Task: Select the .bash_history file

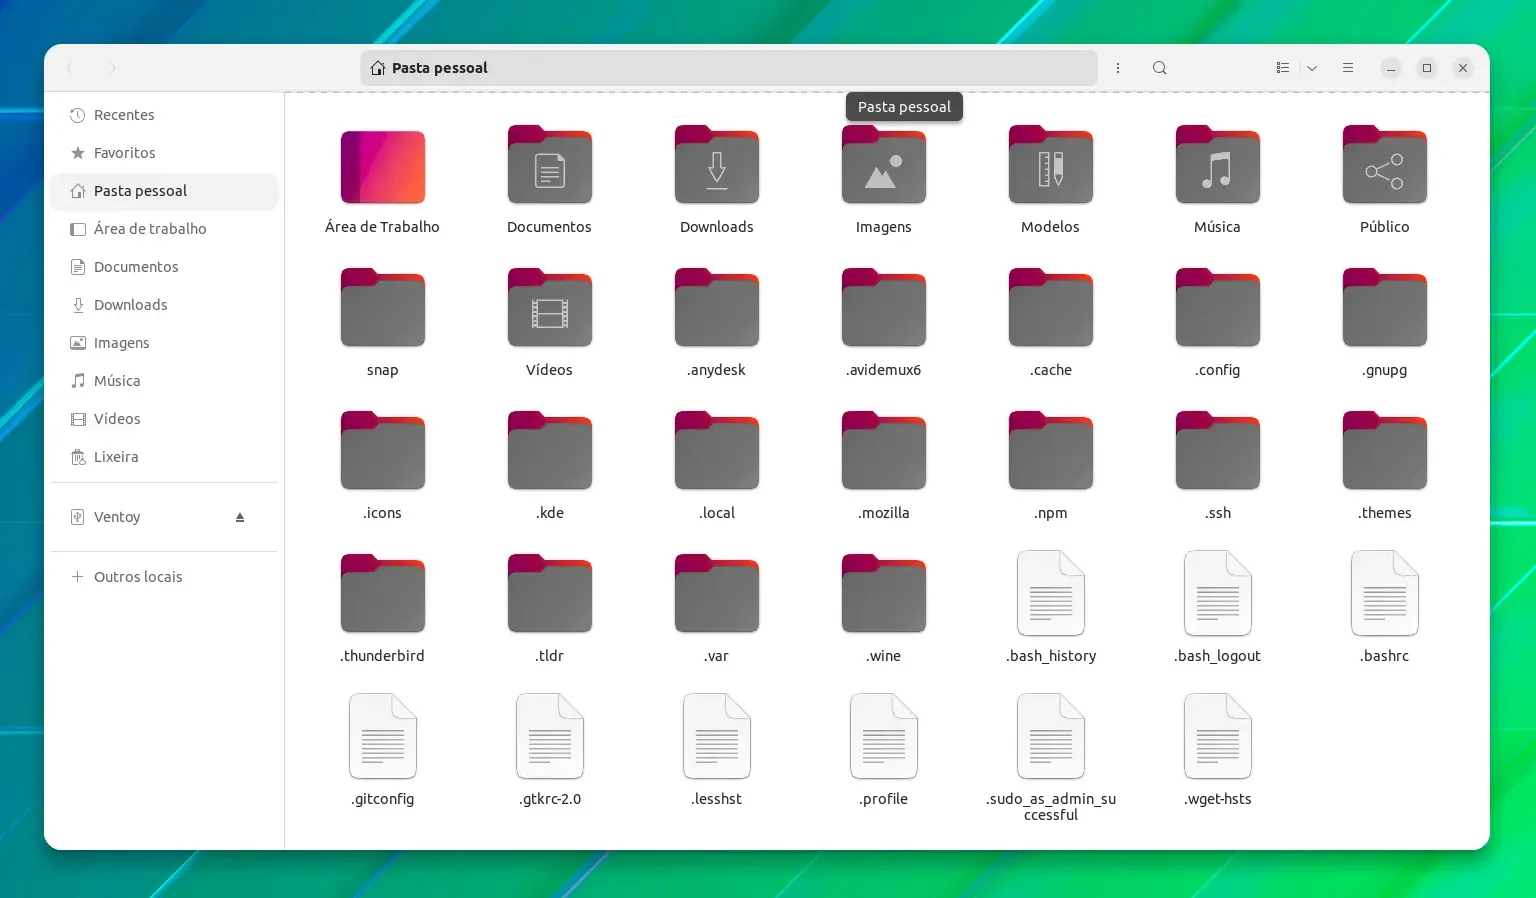Action: [x=1051, y=593]
